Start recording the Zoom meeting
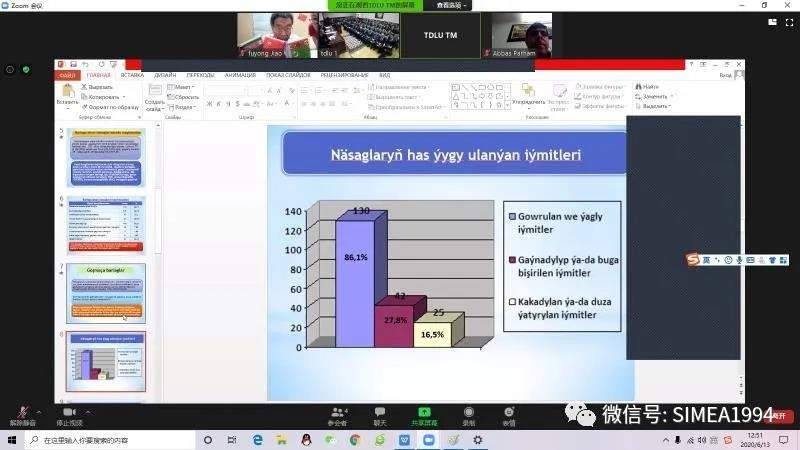The height and width of the screenshot is (450, 800). [x=468, y=413]
